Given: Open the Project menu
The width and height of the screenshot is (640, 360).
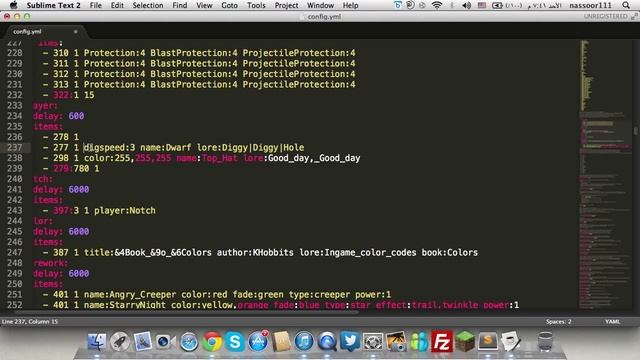Looking at the screenshot, I should 286,5.
